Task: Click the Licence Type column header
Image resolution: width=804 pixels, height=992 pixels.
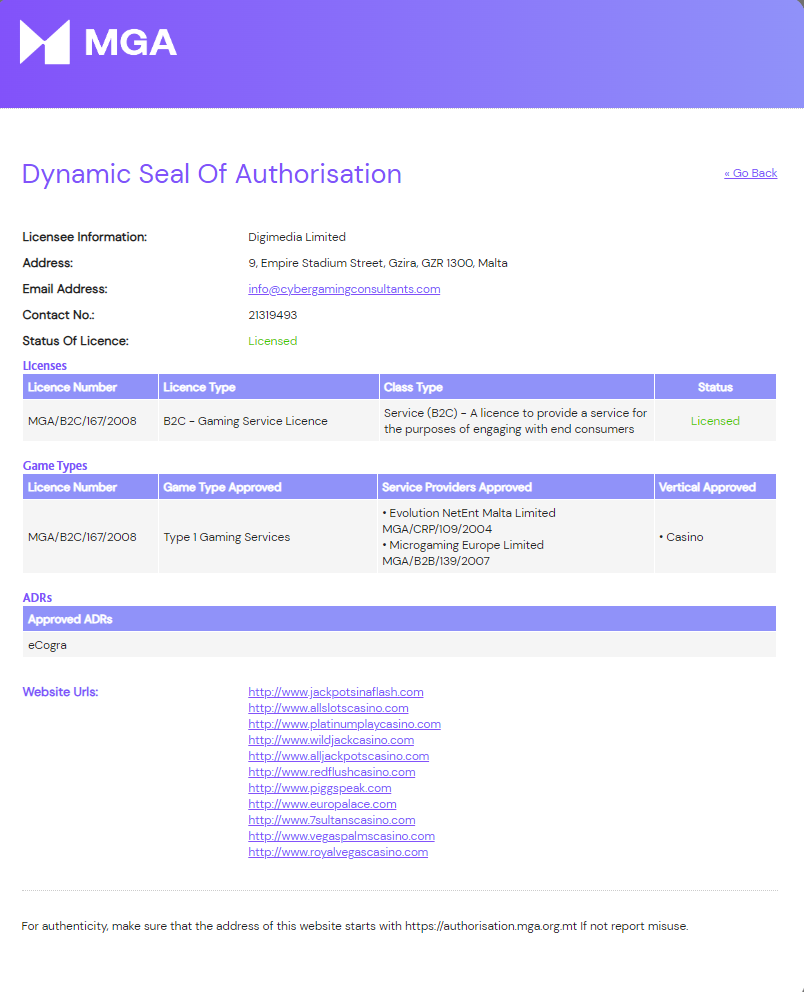Action: click(x=268, y=387)
